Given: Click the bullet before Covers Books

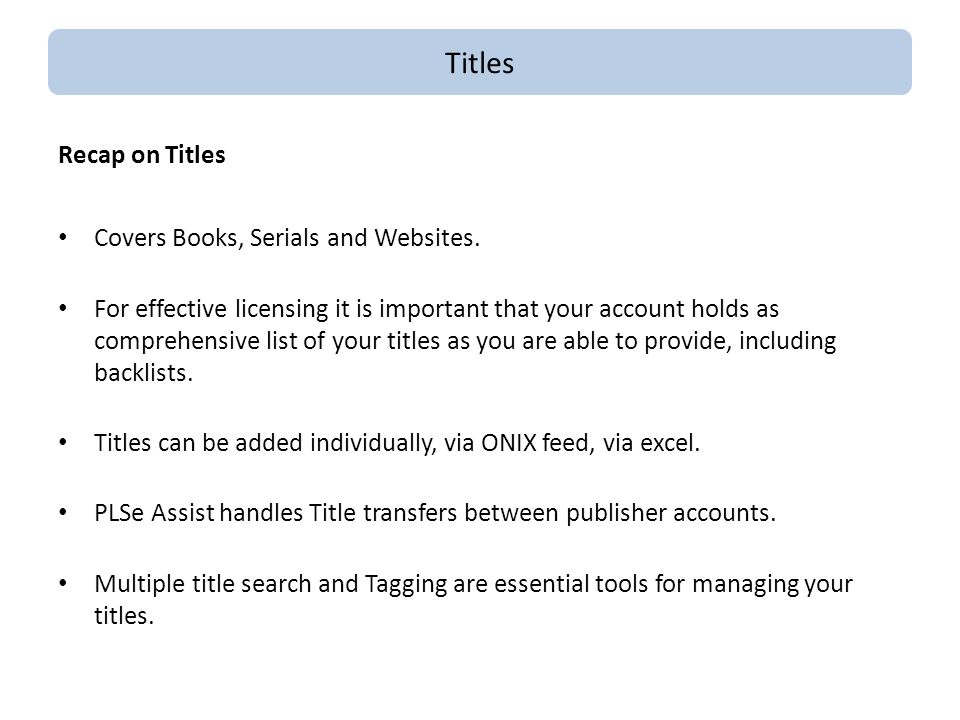Looking at the screenshot, I should click(x=63, y=237).
